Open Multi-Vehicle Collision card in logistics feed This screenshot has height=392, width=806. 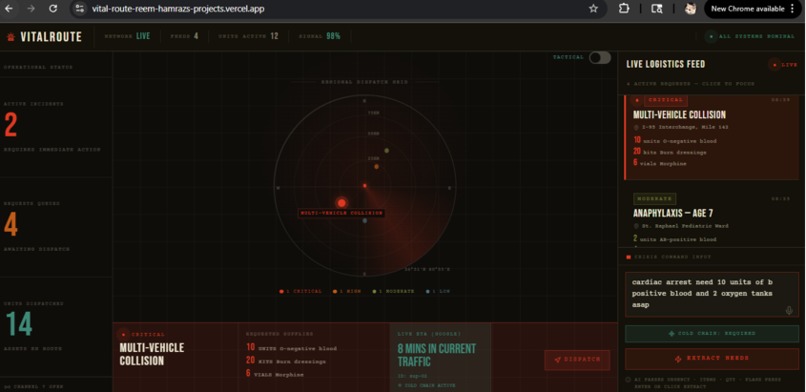click(x=712, y=137)
